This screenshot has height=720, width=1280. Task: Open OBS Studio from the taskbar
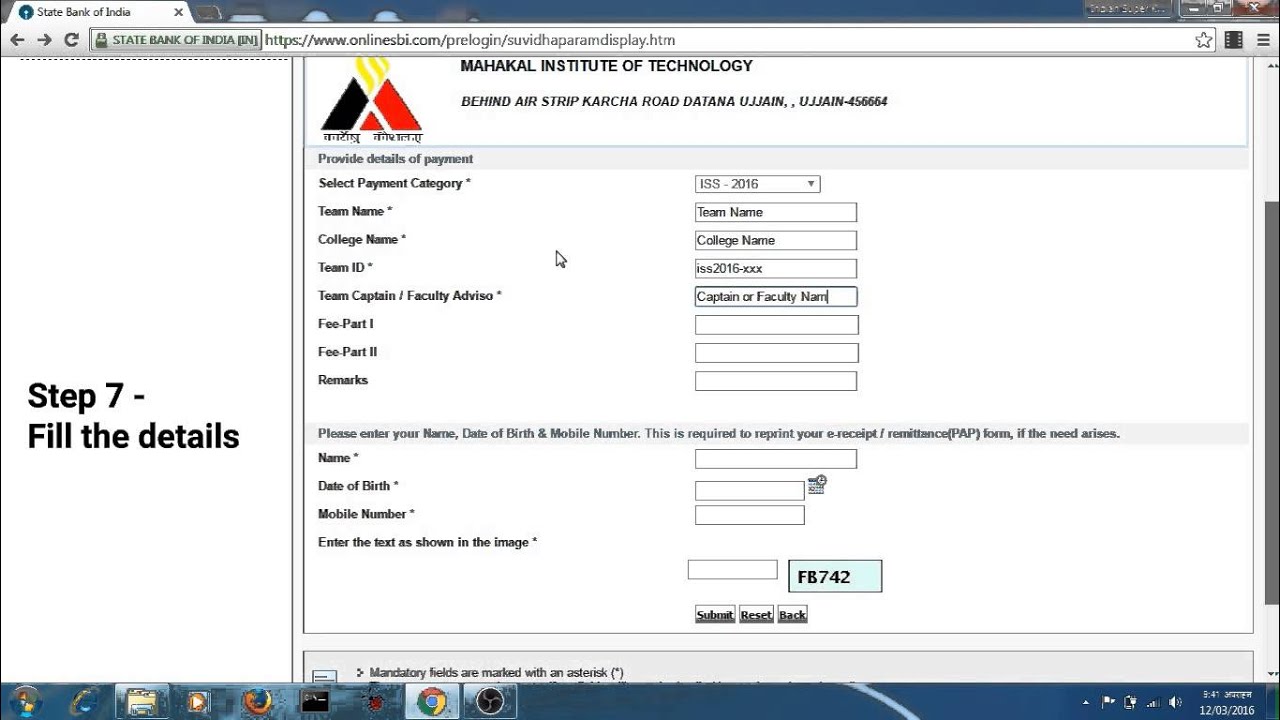(490, 701)
